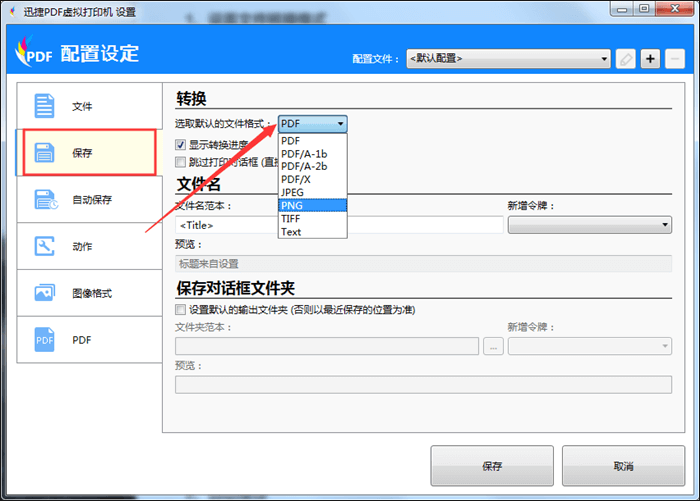
Task: Add a new profile with plus icon
Action: (x=650, y=58)
